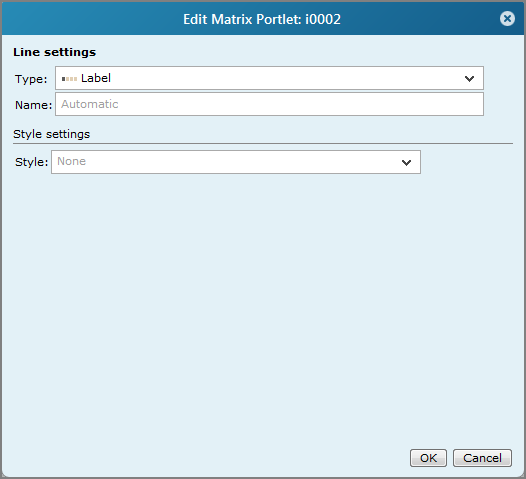
Task: Confirm changes with the OK button
Action: (x=428, y=458)
